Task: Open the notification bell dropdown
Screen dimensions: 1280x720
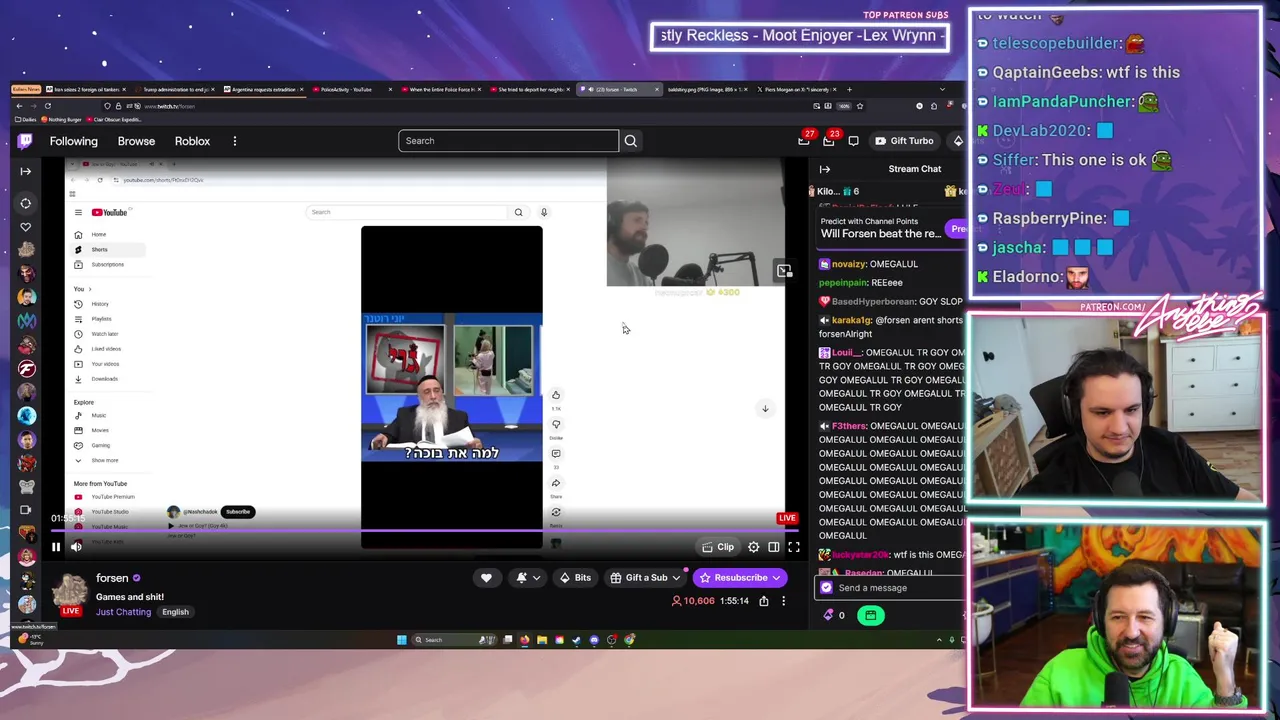Action: tap(527, 577)
